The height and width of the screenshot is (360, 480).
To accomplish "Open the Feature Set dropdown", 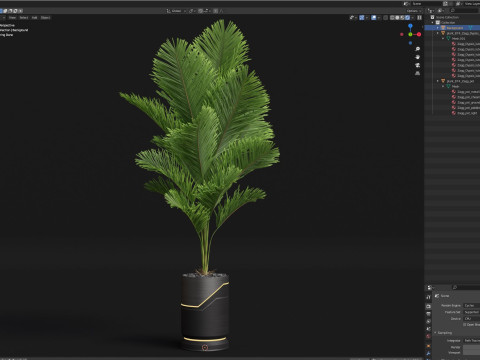I will tap(471, 312).
